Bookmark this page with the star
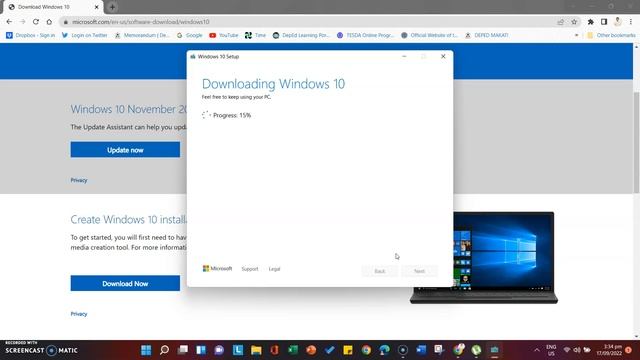 574,22
